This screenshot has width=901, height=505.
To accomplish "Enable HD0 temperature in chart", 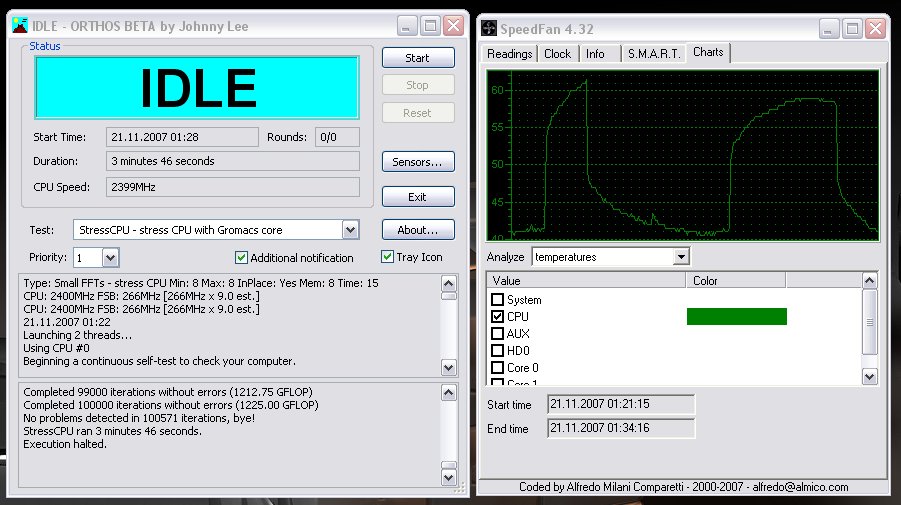I will pos(498,350).
